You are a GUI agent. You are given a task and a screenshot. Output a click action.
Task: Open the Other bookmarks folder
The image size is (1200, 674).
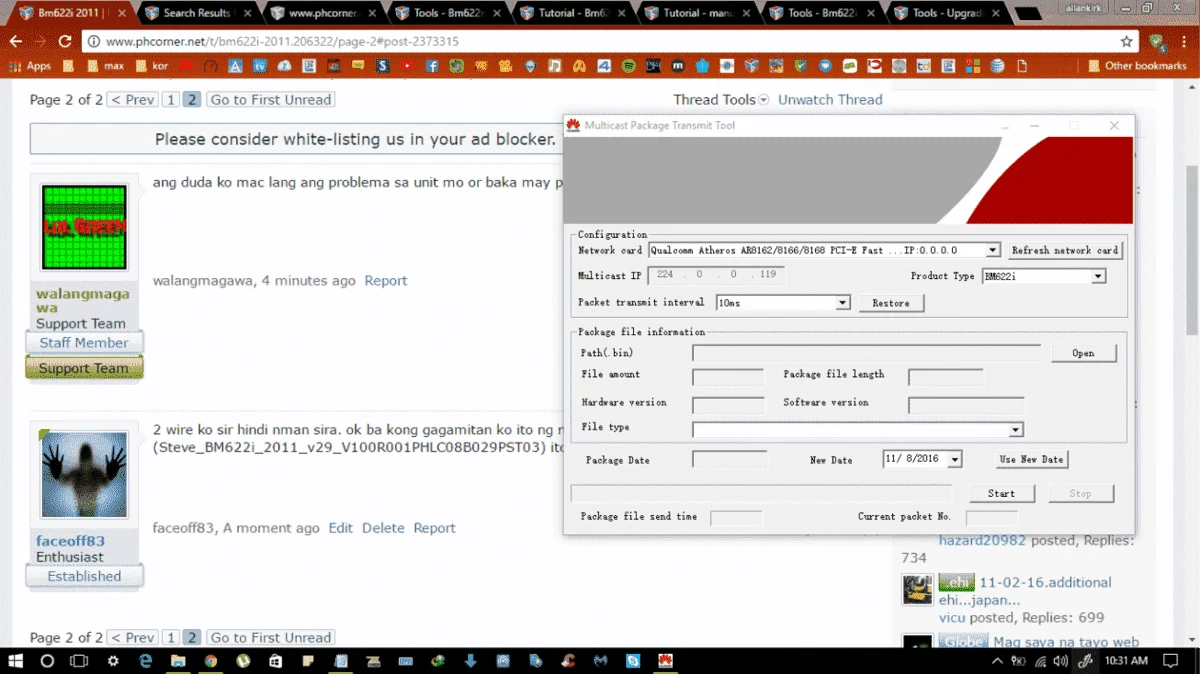(1136, 66)
